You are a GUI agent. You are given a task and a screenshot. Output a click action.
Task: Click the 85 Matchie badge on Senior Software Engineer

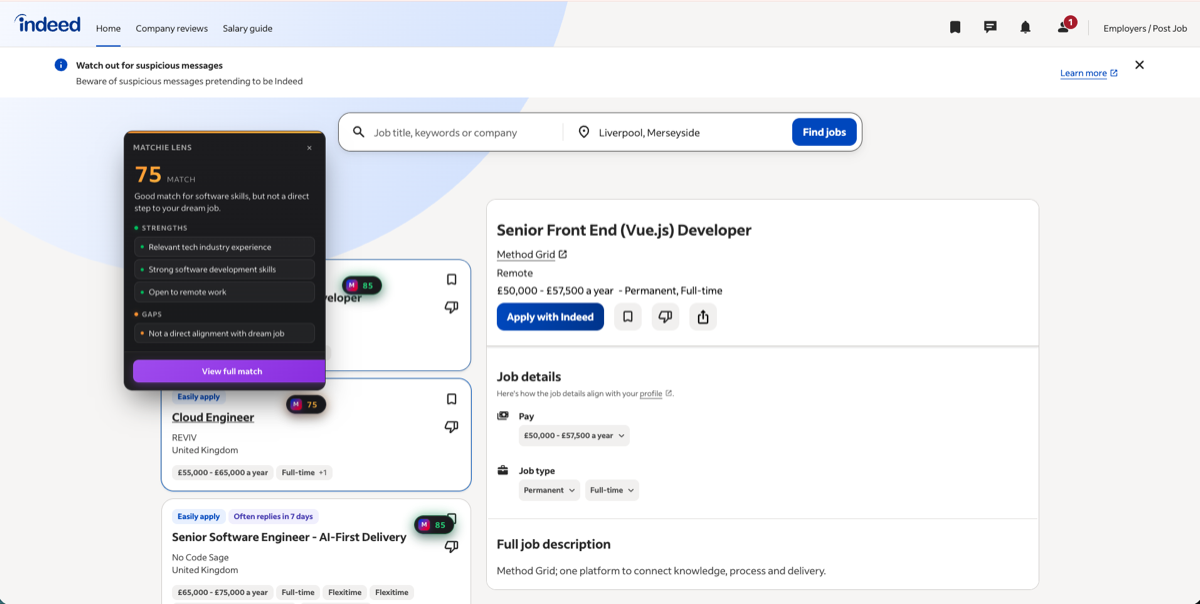coord(434,525)
